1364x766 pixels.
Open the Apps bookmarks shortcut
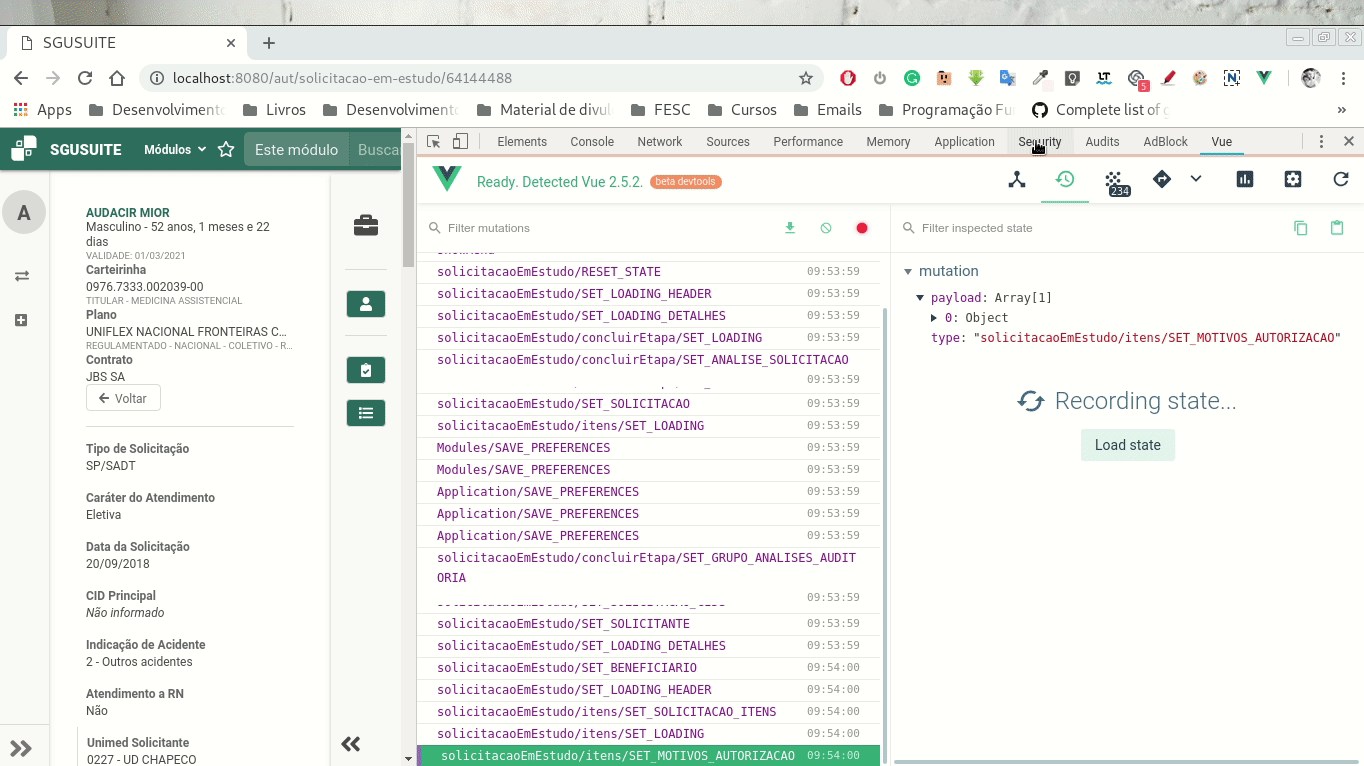43,110
